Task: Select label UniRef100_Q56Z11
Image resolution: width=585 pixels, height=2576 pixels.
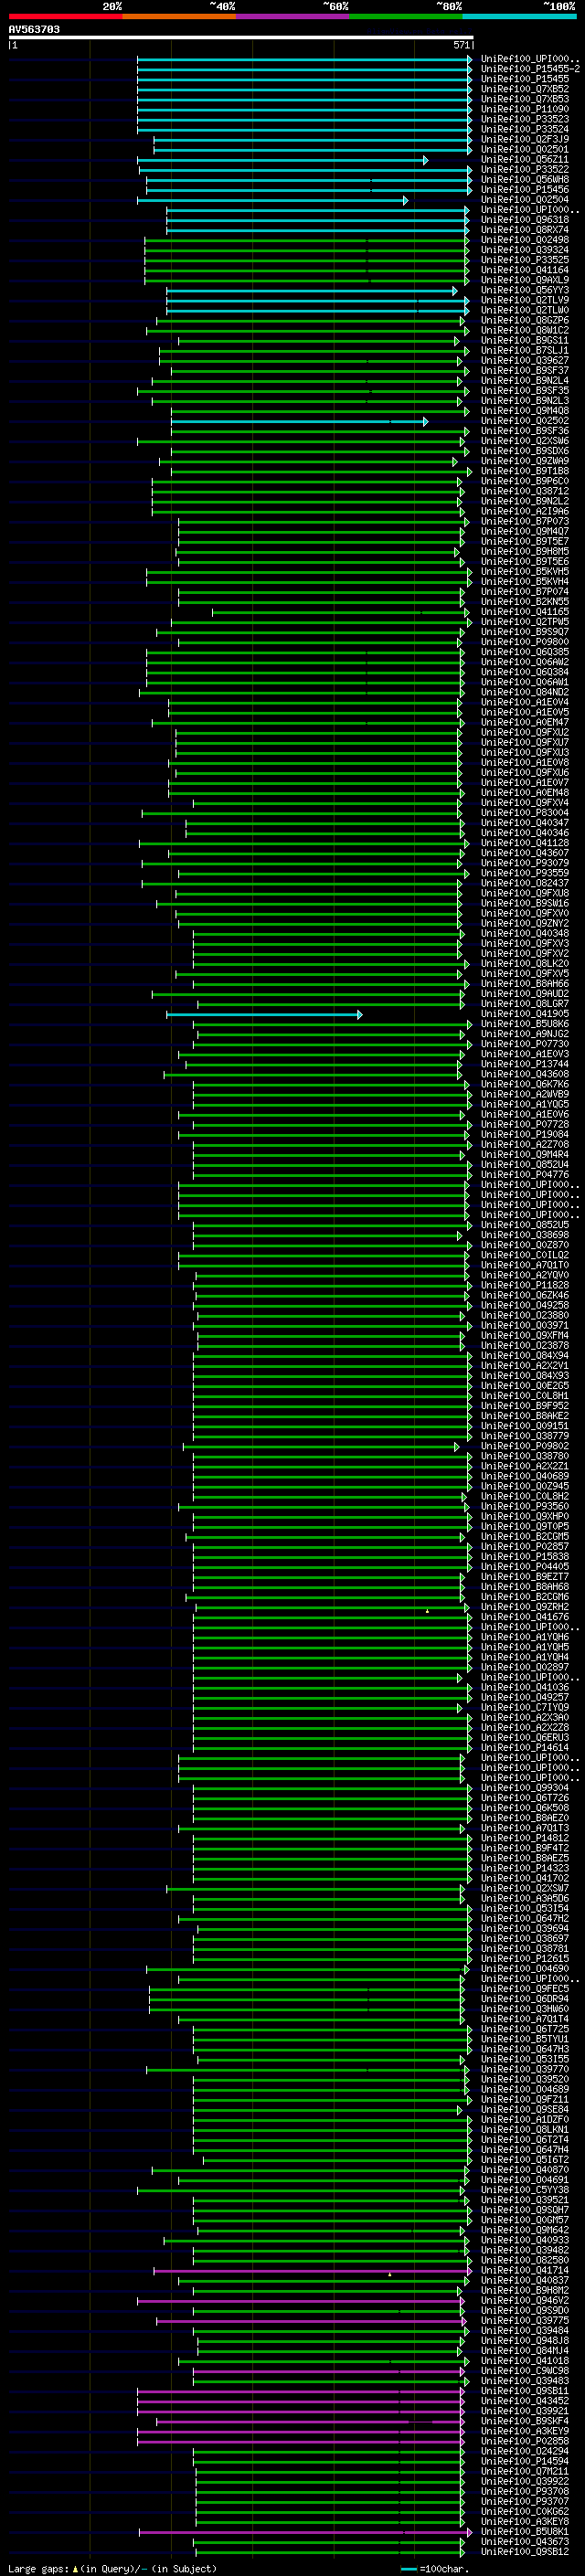Action: (x=525, y=159)
